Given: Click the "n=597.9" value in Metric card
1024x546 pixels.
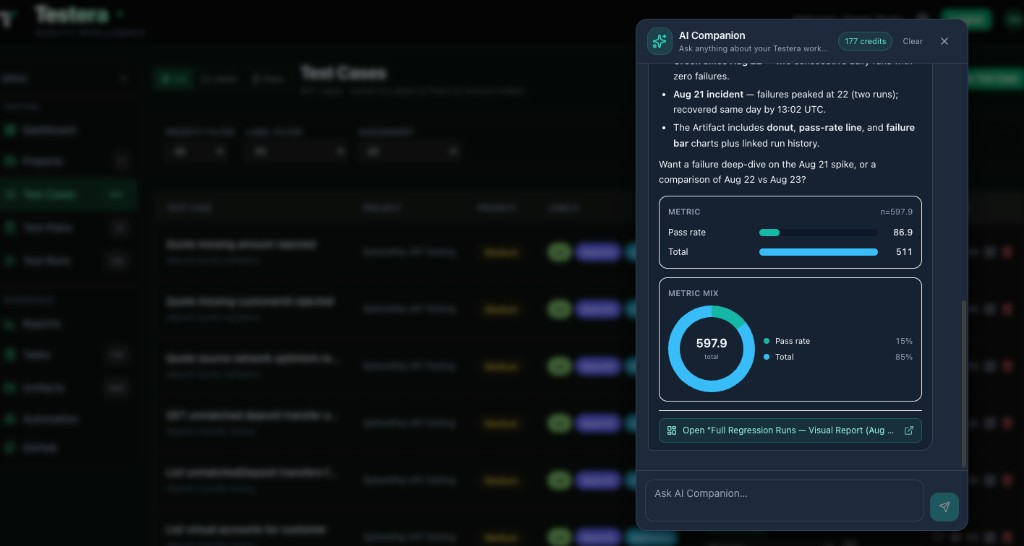Looking at the screenshot, I should click(897, 212).
